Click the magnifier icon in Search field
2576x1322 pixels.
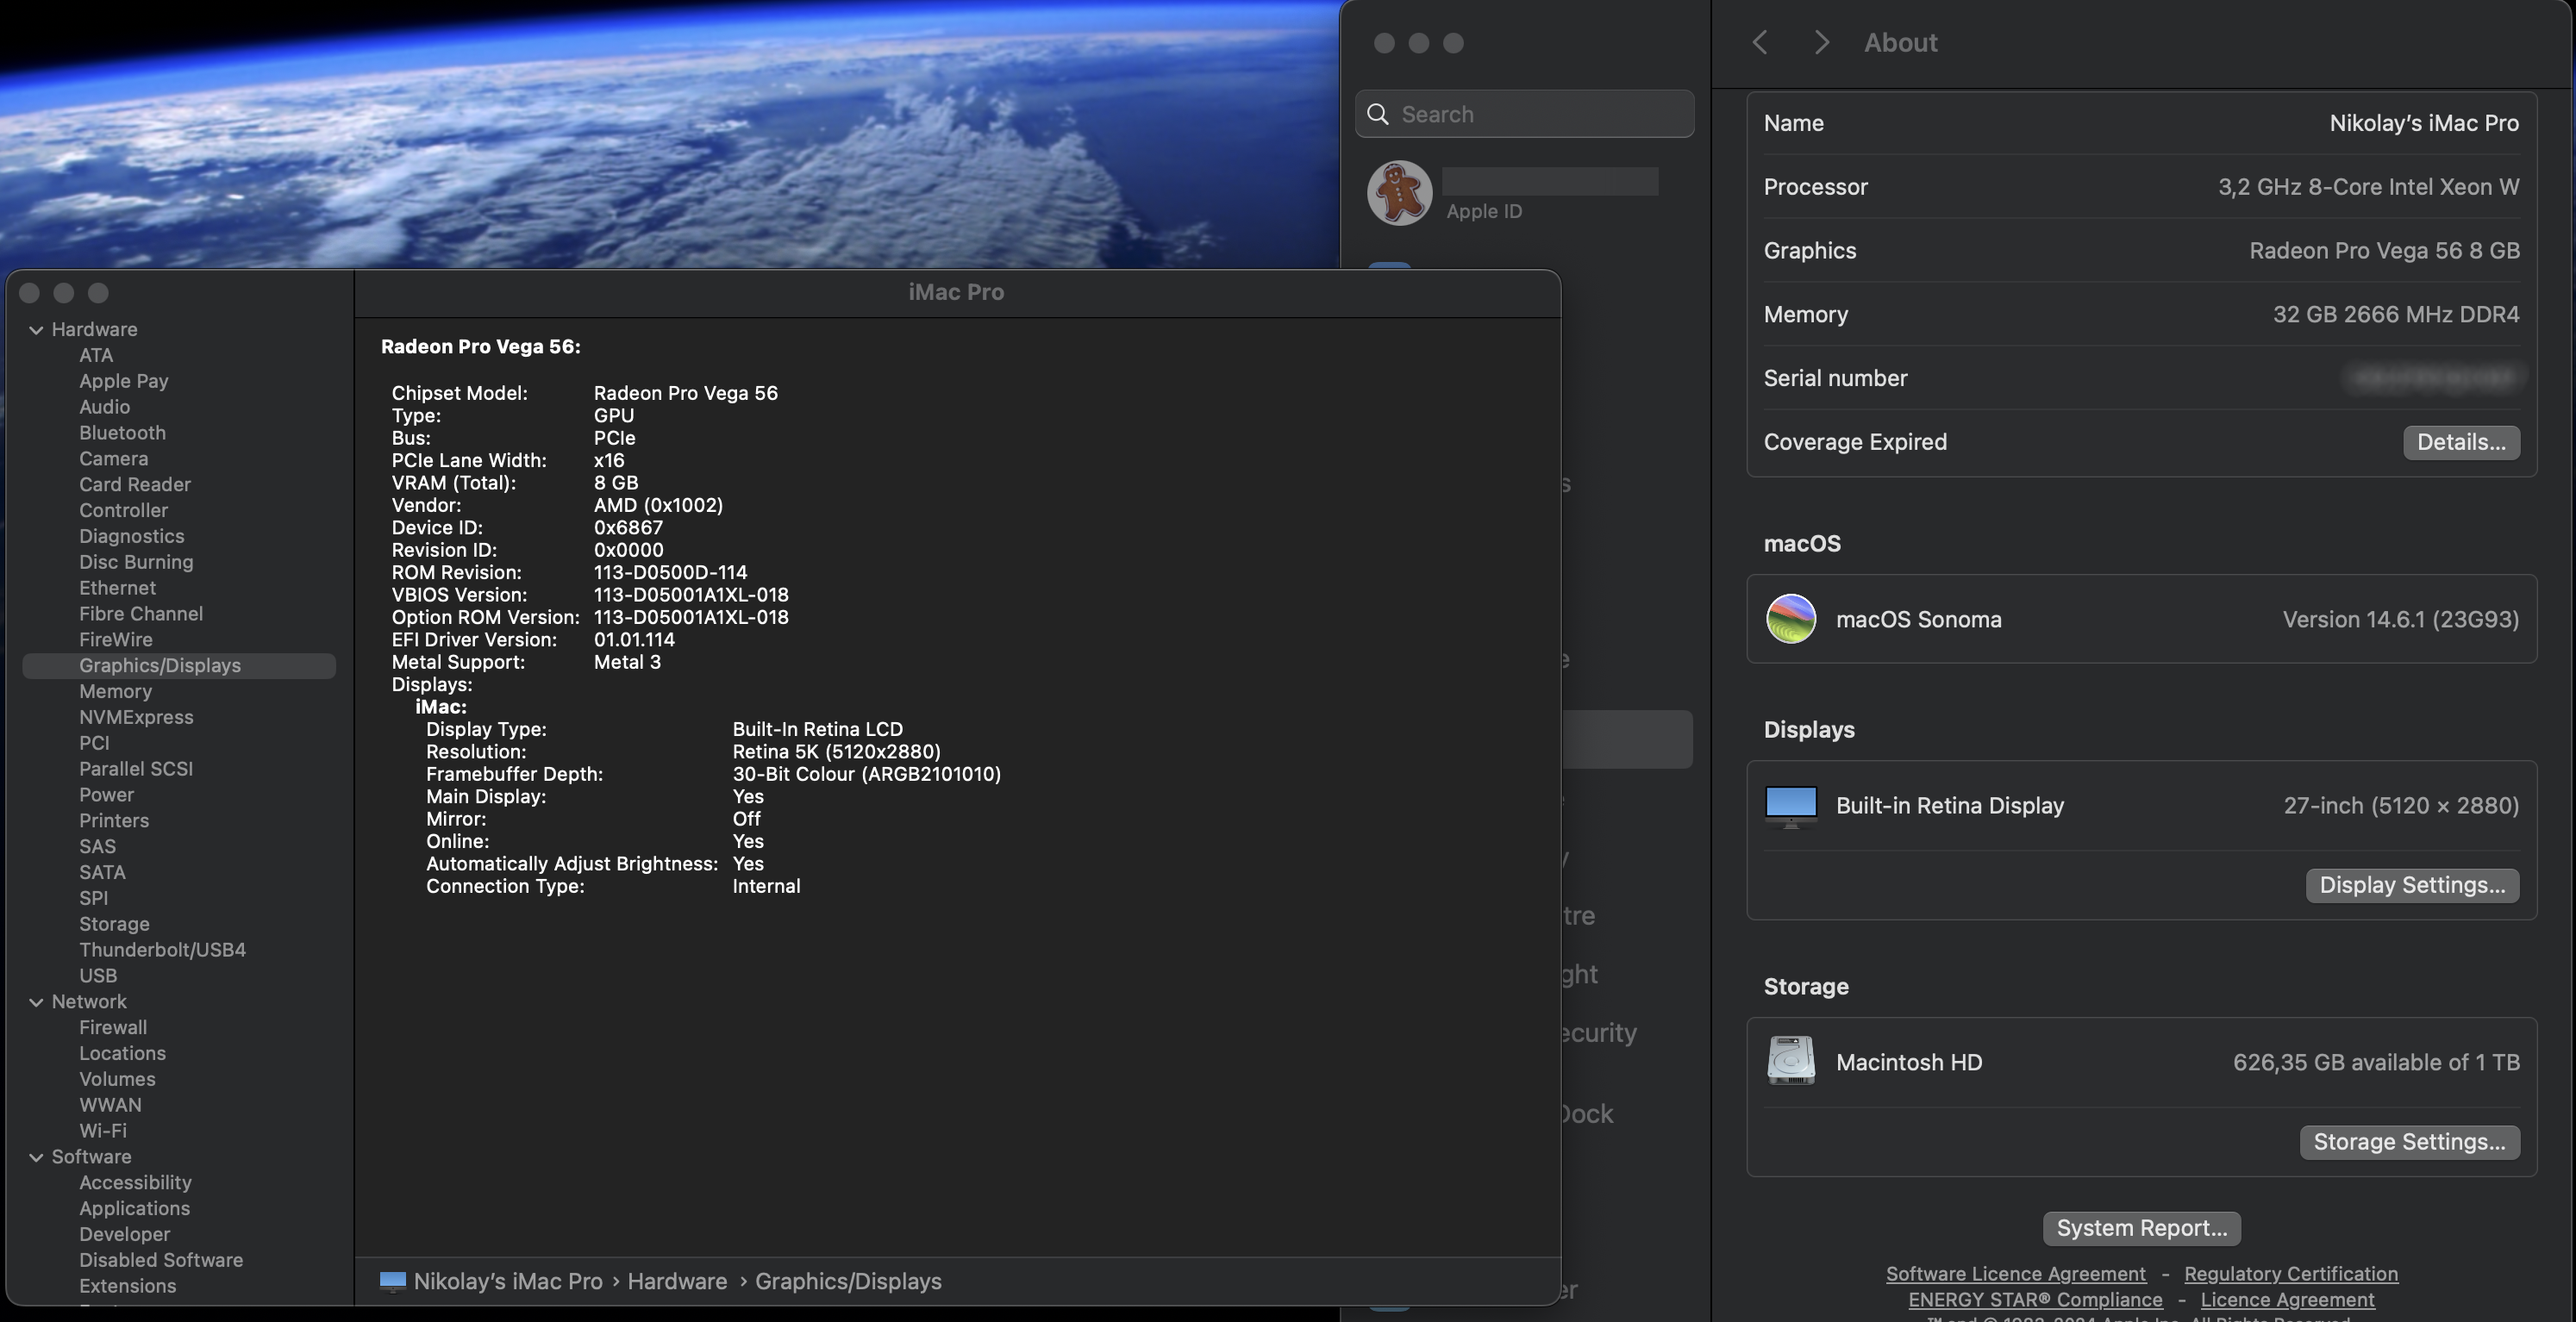(x=1378, y=114)
